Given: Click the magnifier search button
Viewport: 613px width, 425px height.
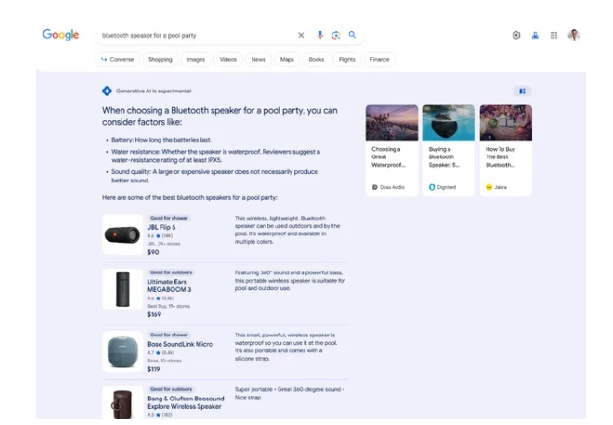Looking at the screenshot, I should pos(352,35).
